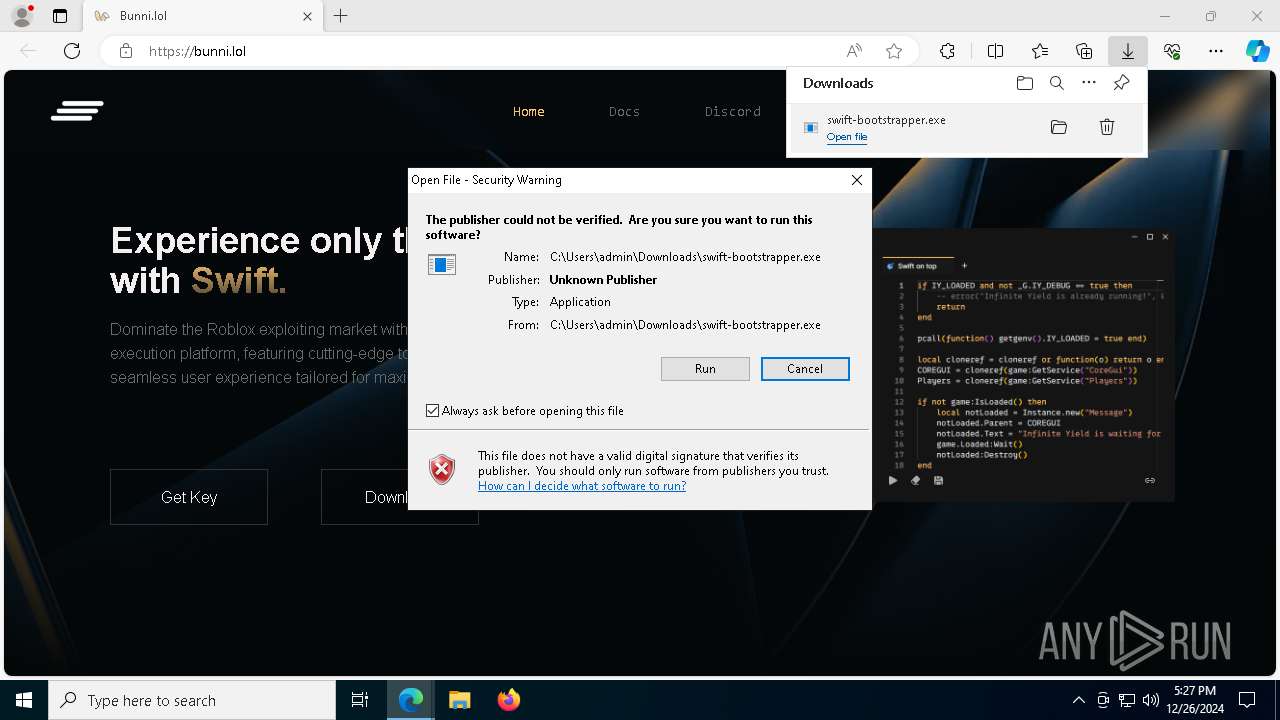Click link icon in code editor preview
The height and width of the screenshot is (720, 1280).
pos(1150,481)
